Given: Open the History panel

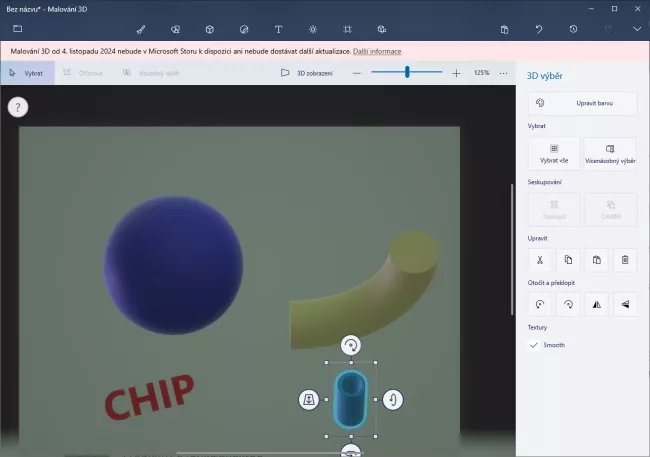Looking at the screenshot, I should coord(573,29).
